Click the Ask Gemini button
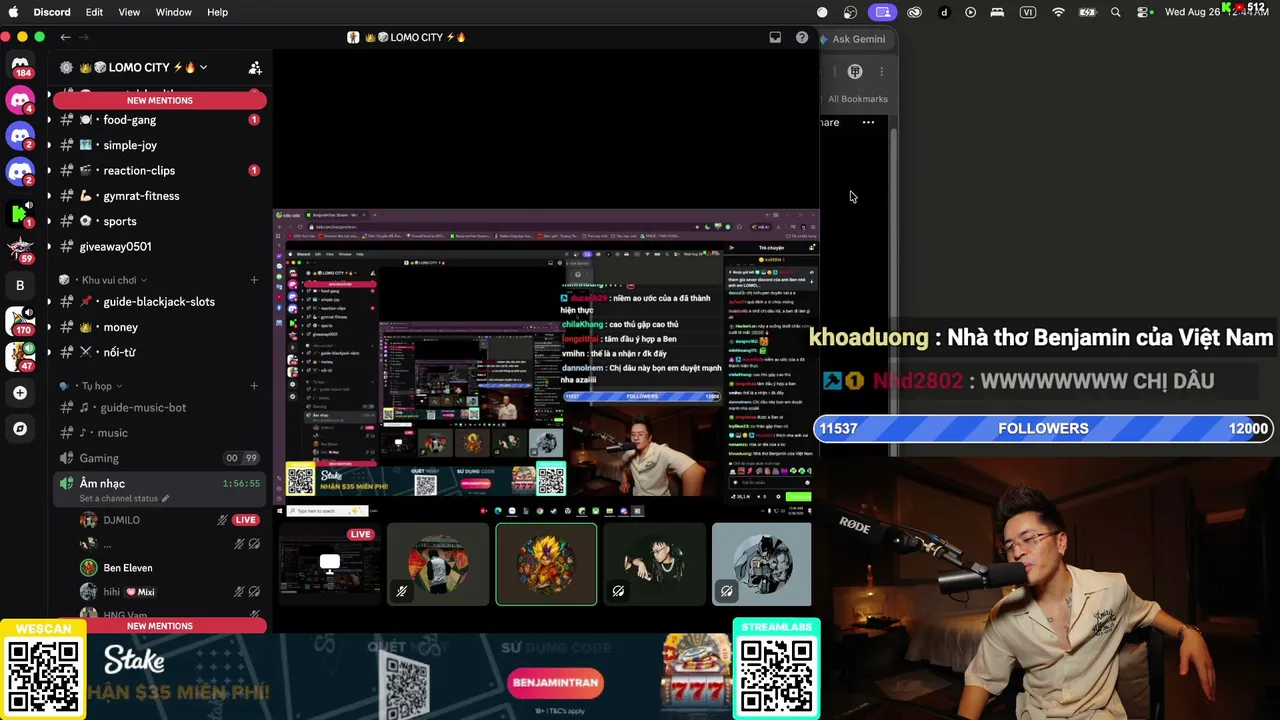Viewport: 1280px width, 720px height. pyautogui.click(x=853, y=39)
